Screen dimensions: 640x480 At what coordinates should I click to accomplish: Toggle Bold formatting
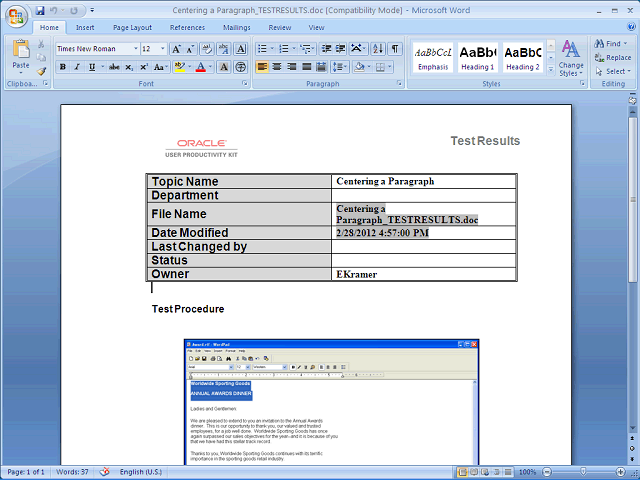point(63,67)
